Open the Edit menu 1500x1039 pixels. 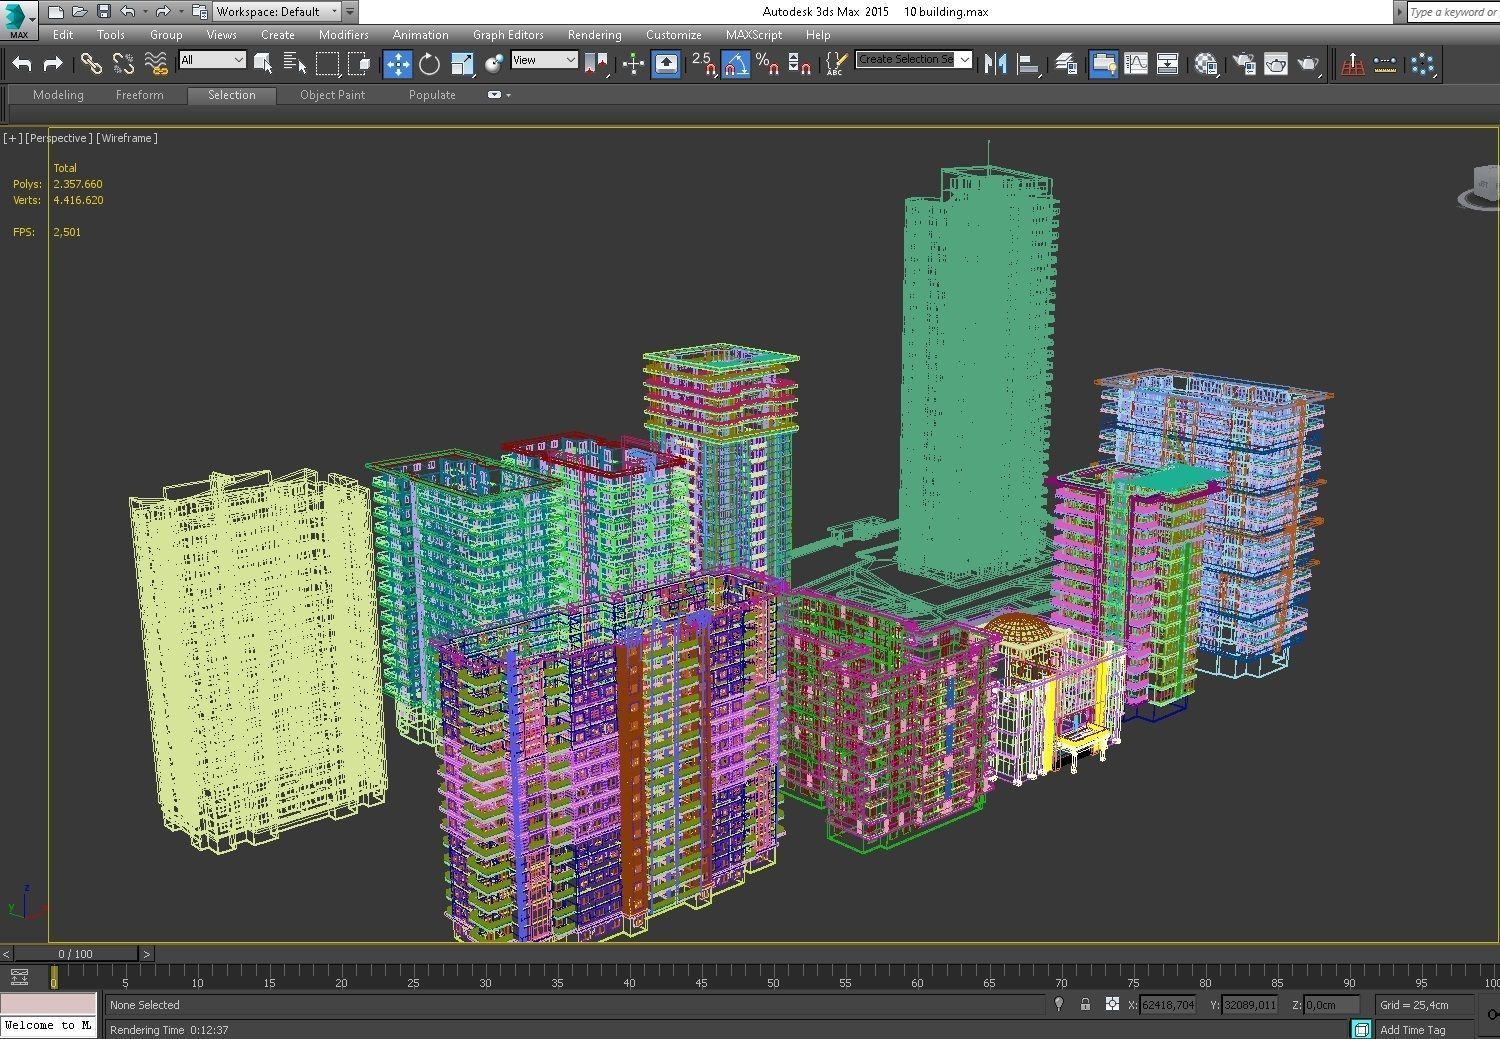click(63, 35)
